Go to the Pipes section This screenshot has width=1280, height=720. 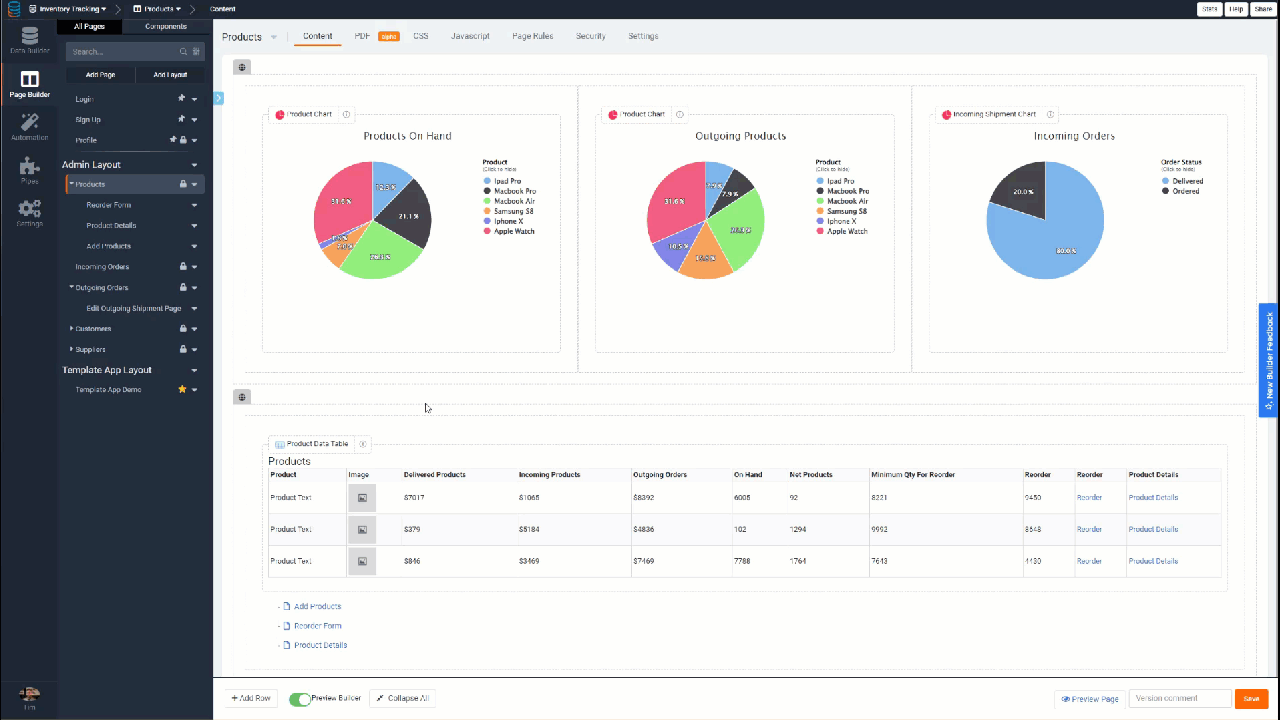click(29, 171)
